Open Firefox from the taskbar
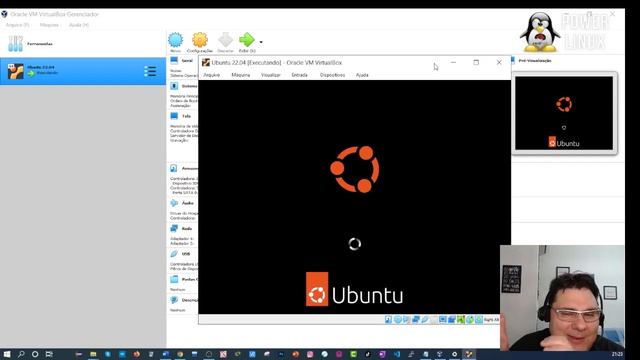 point(137,354)
